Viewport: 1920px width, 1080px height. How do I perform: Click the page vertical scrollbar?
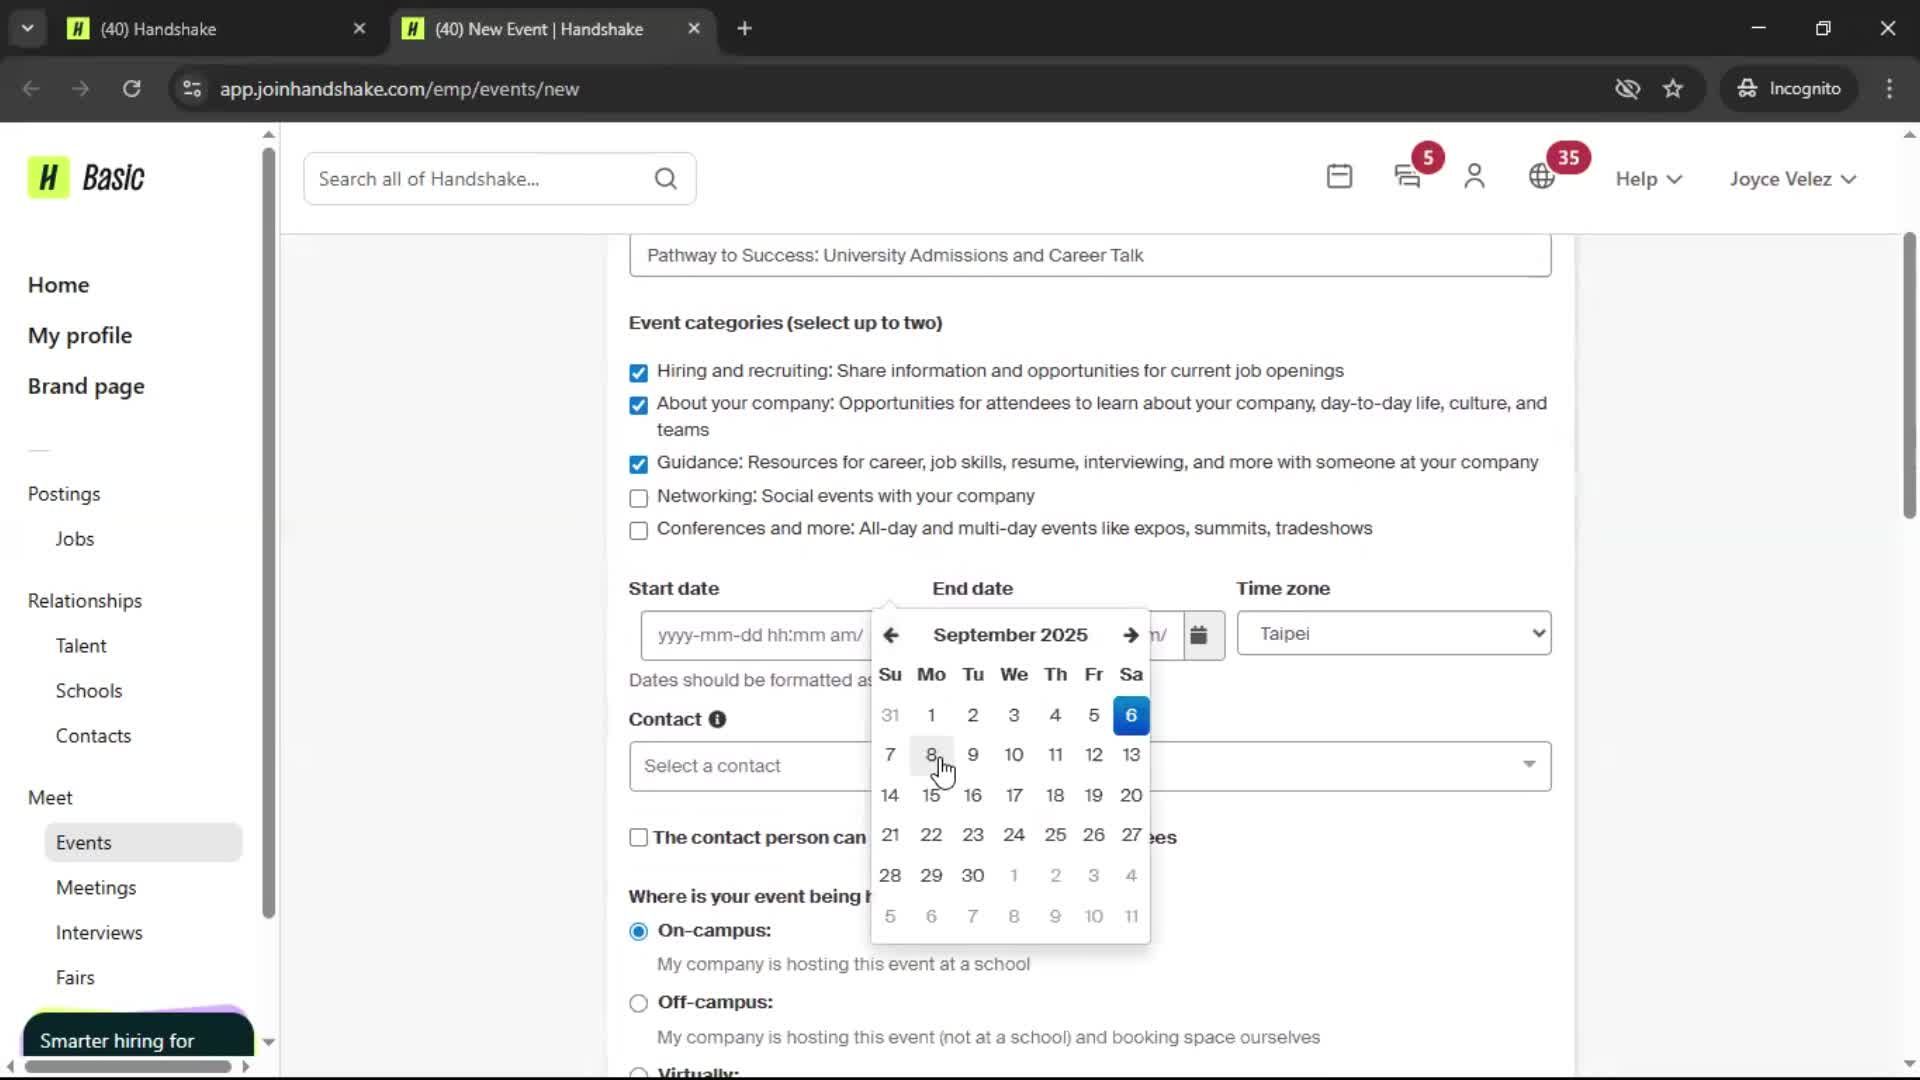point(1909,375)
